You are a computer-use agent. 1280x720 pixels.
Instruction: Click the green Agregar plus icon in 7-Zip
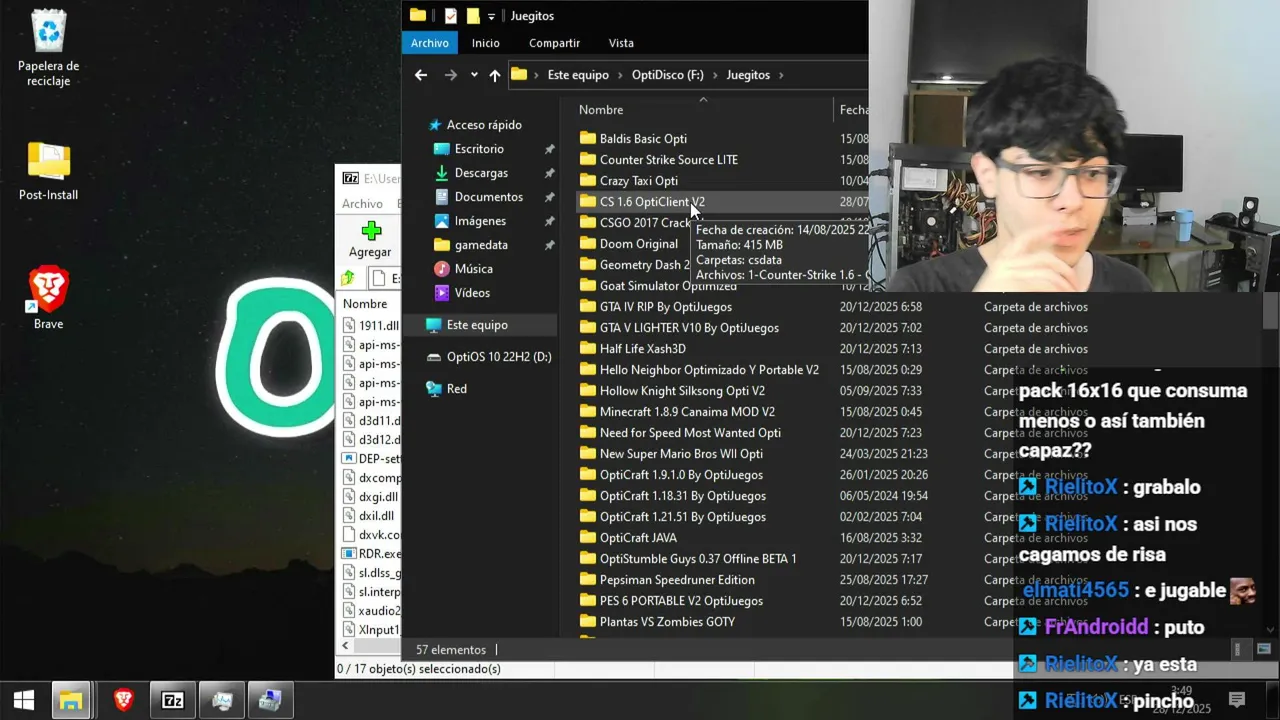pyautogui.click(x=371, y=231)
